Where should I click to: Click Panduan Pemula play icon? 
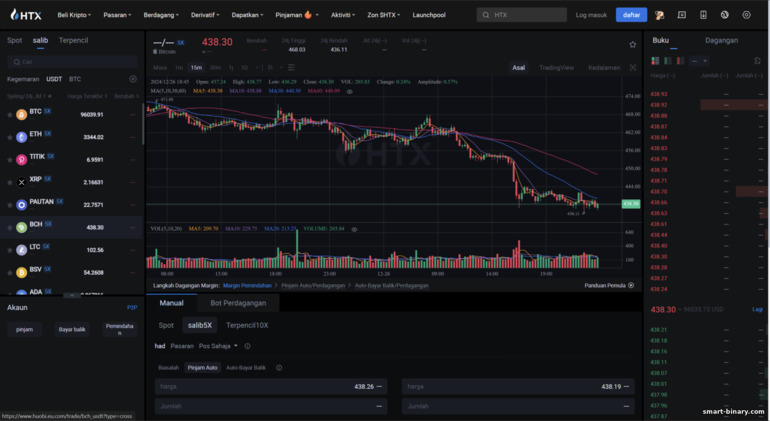(631, 285)
